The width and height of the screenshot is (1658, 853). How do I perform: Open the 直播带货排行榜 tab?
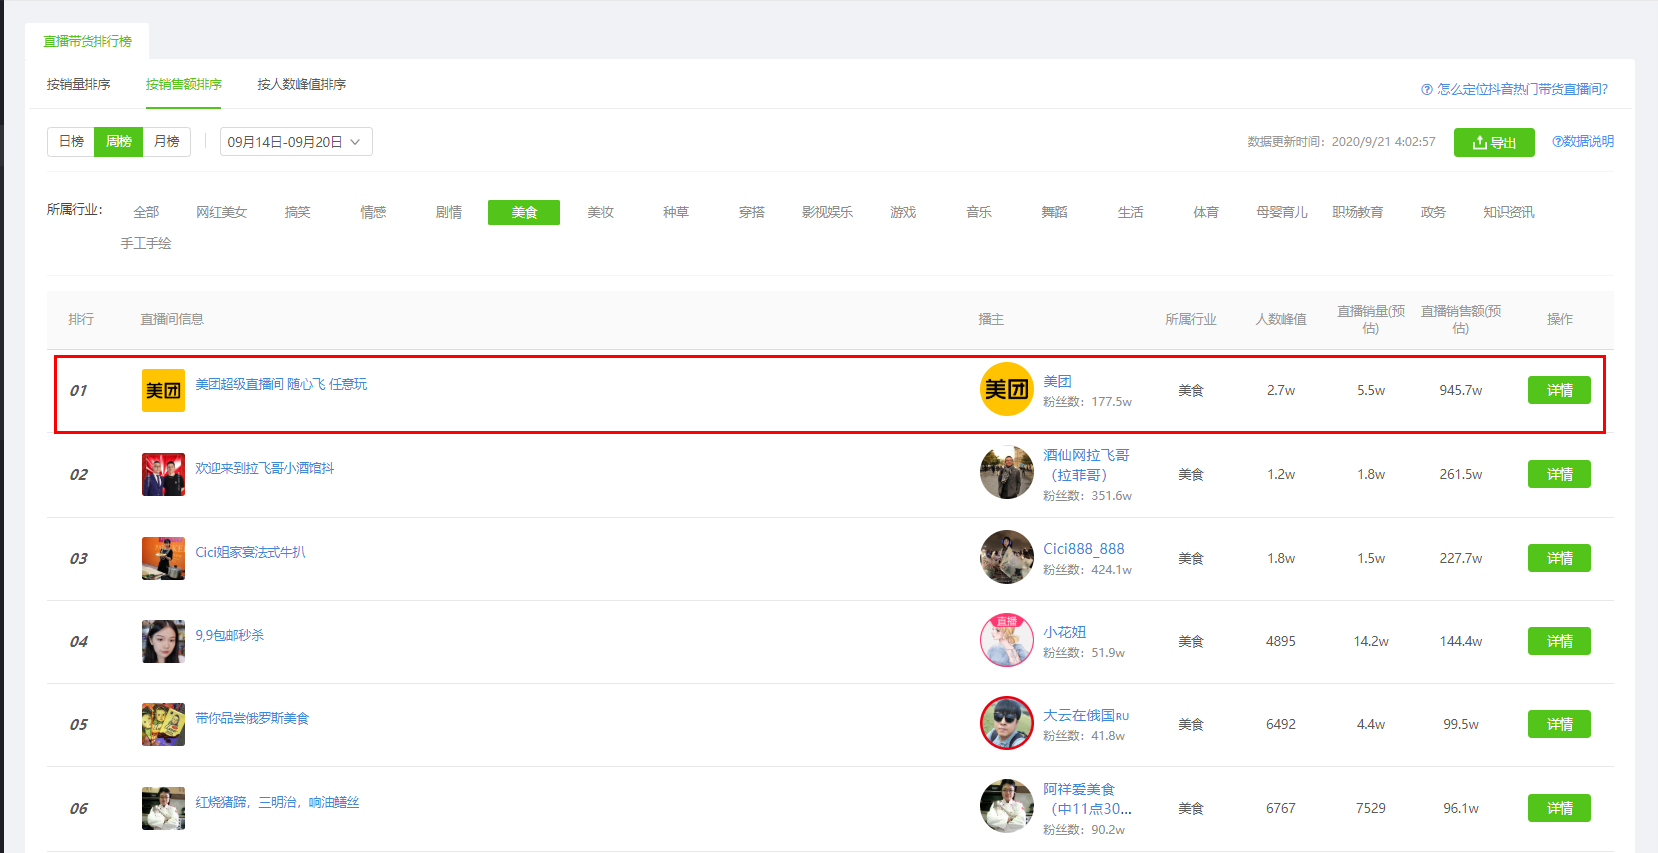87,41
